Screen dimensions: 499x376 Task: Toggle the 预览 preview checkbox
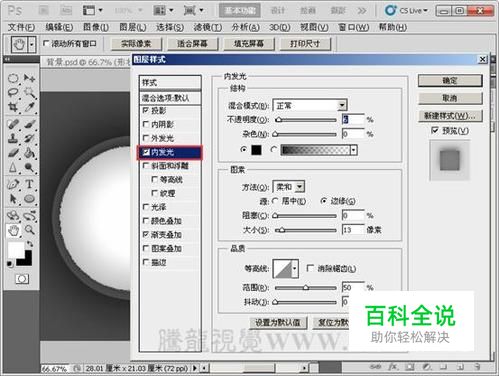click(435, 130)
